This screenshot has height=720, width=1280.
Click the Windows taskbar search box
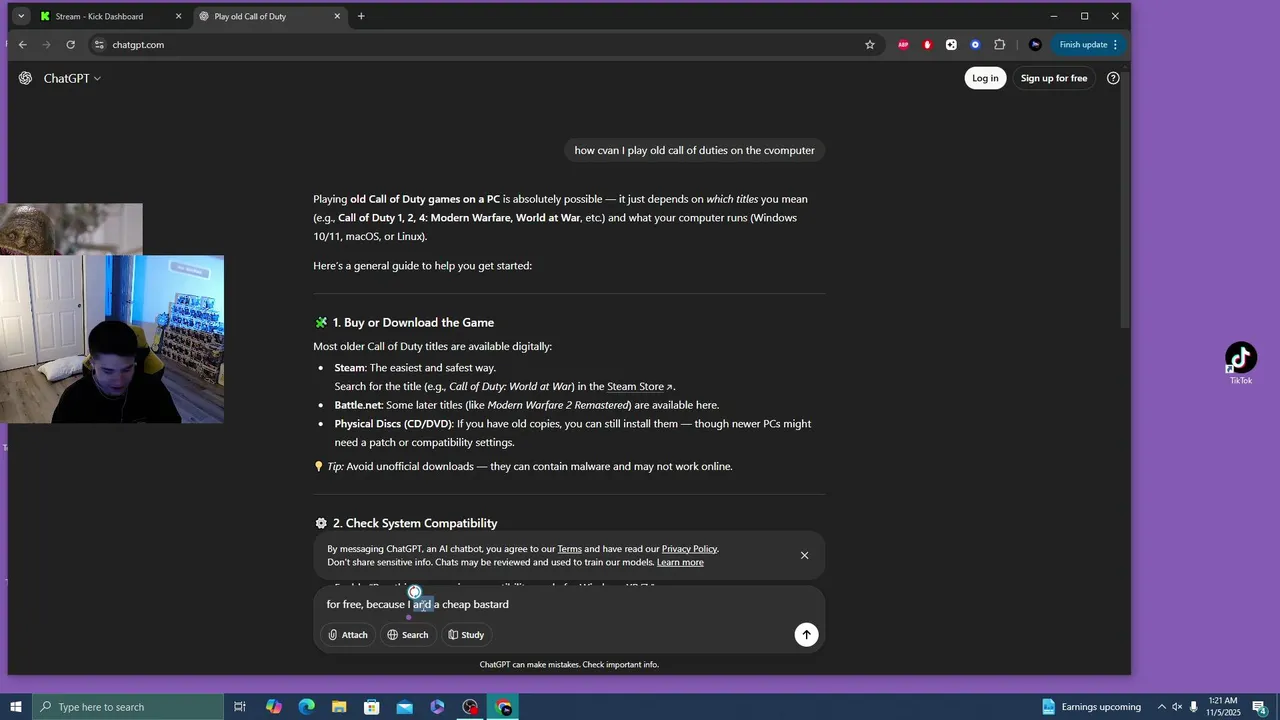click(x=127, y=707)
